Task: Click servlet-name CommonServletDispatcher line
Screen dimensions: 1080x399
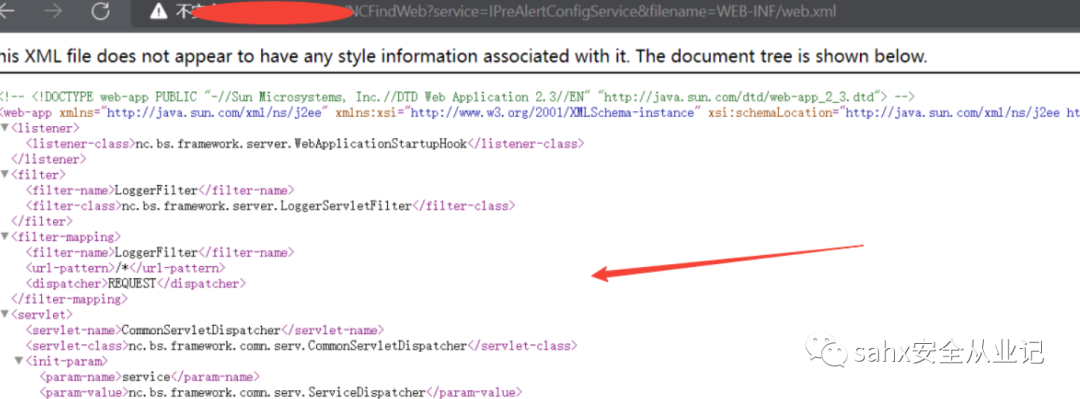Action: point(205,330)
